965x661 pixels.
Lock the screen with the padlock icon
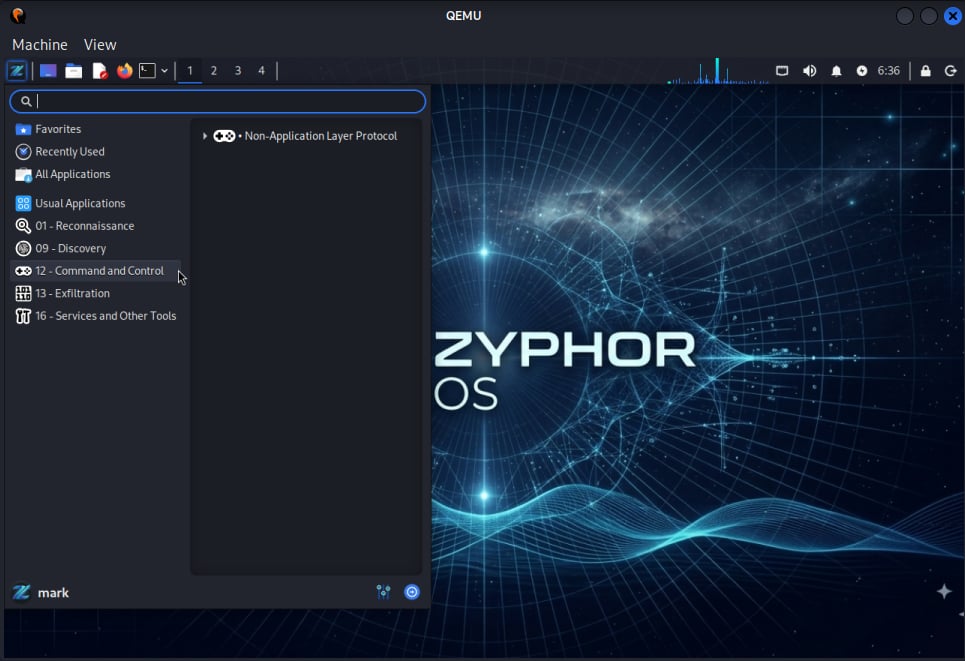[x=925, y=71]
